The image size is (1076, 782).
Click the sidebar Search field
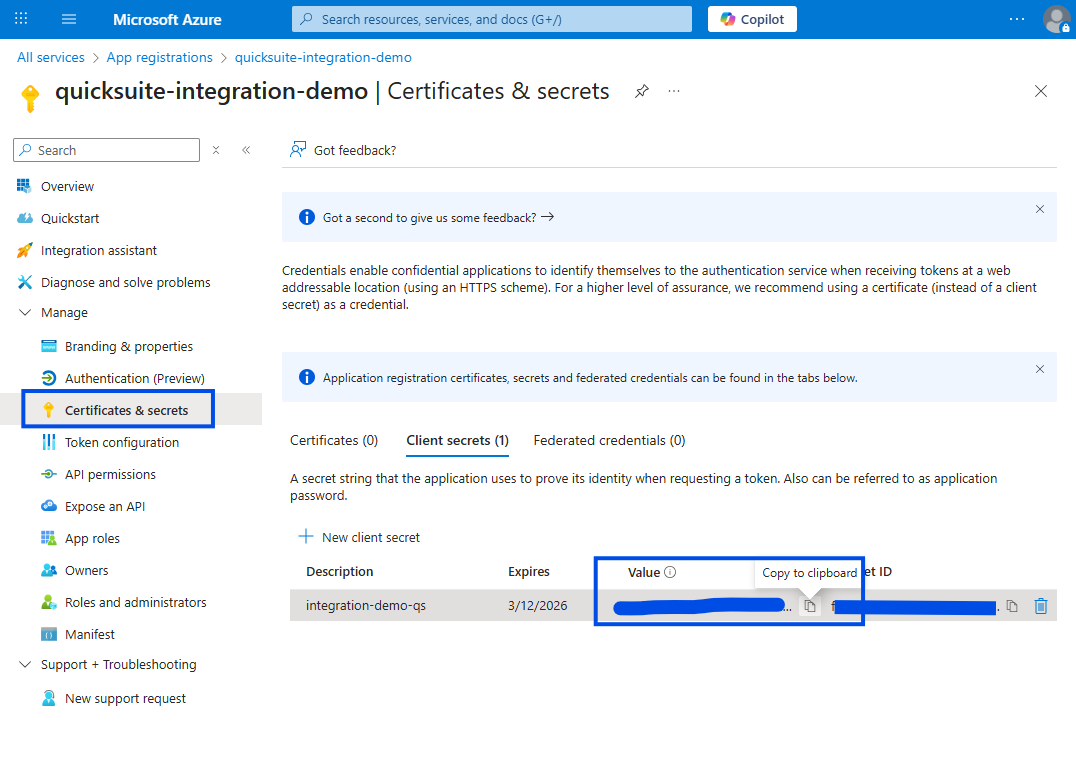tap(106, 150)
